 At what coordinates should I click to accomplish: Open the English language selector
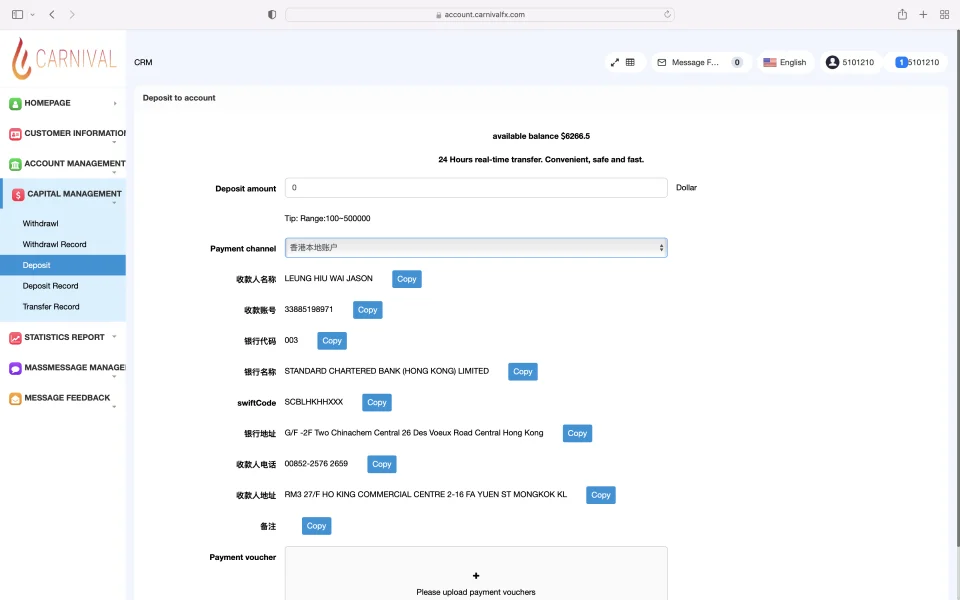785,62
